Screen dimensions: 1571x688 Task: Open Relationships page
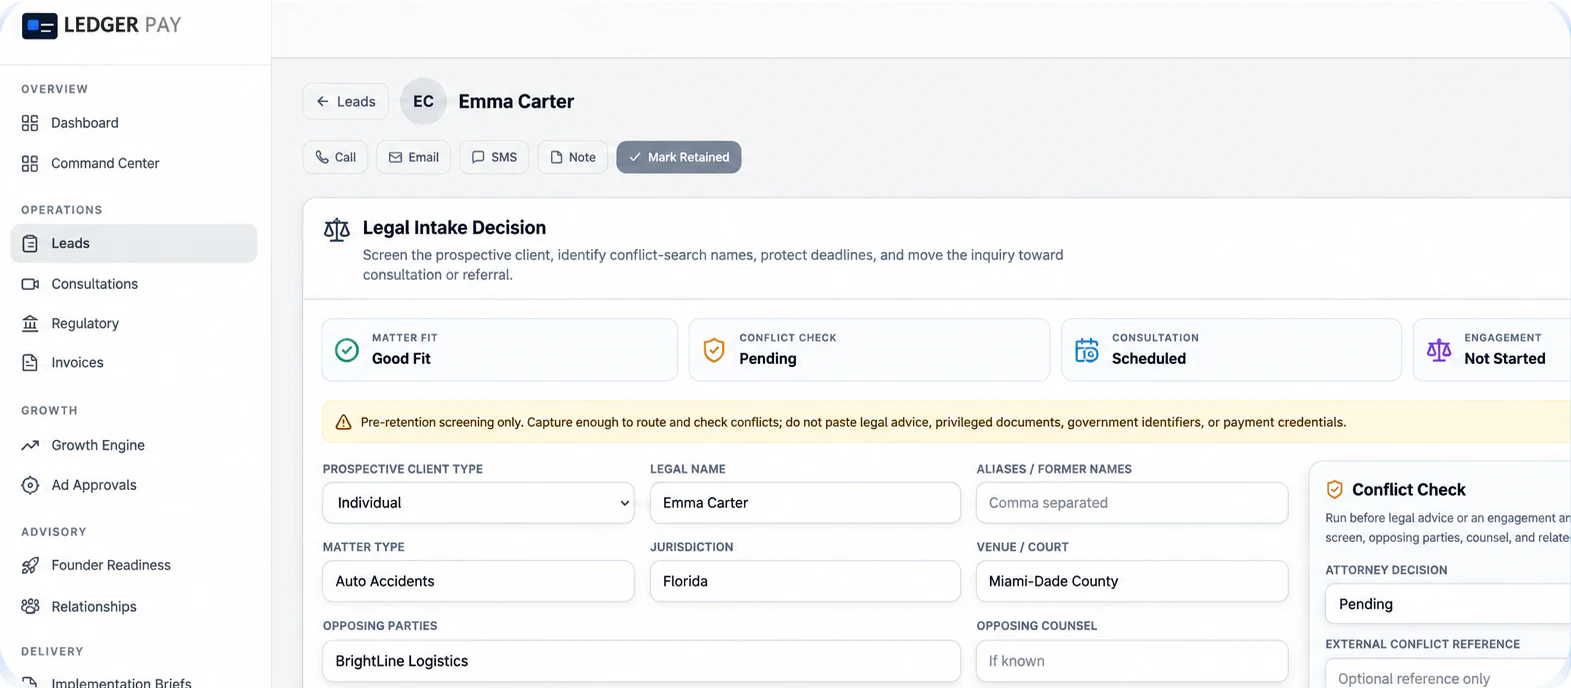134,606
